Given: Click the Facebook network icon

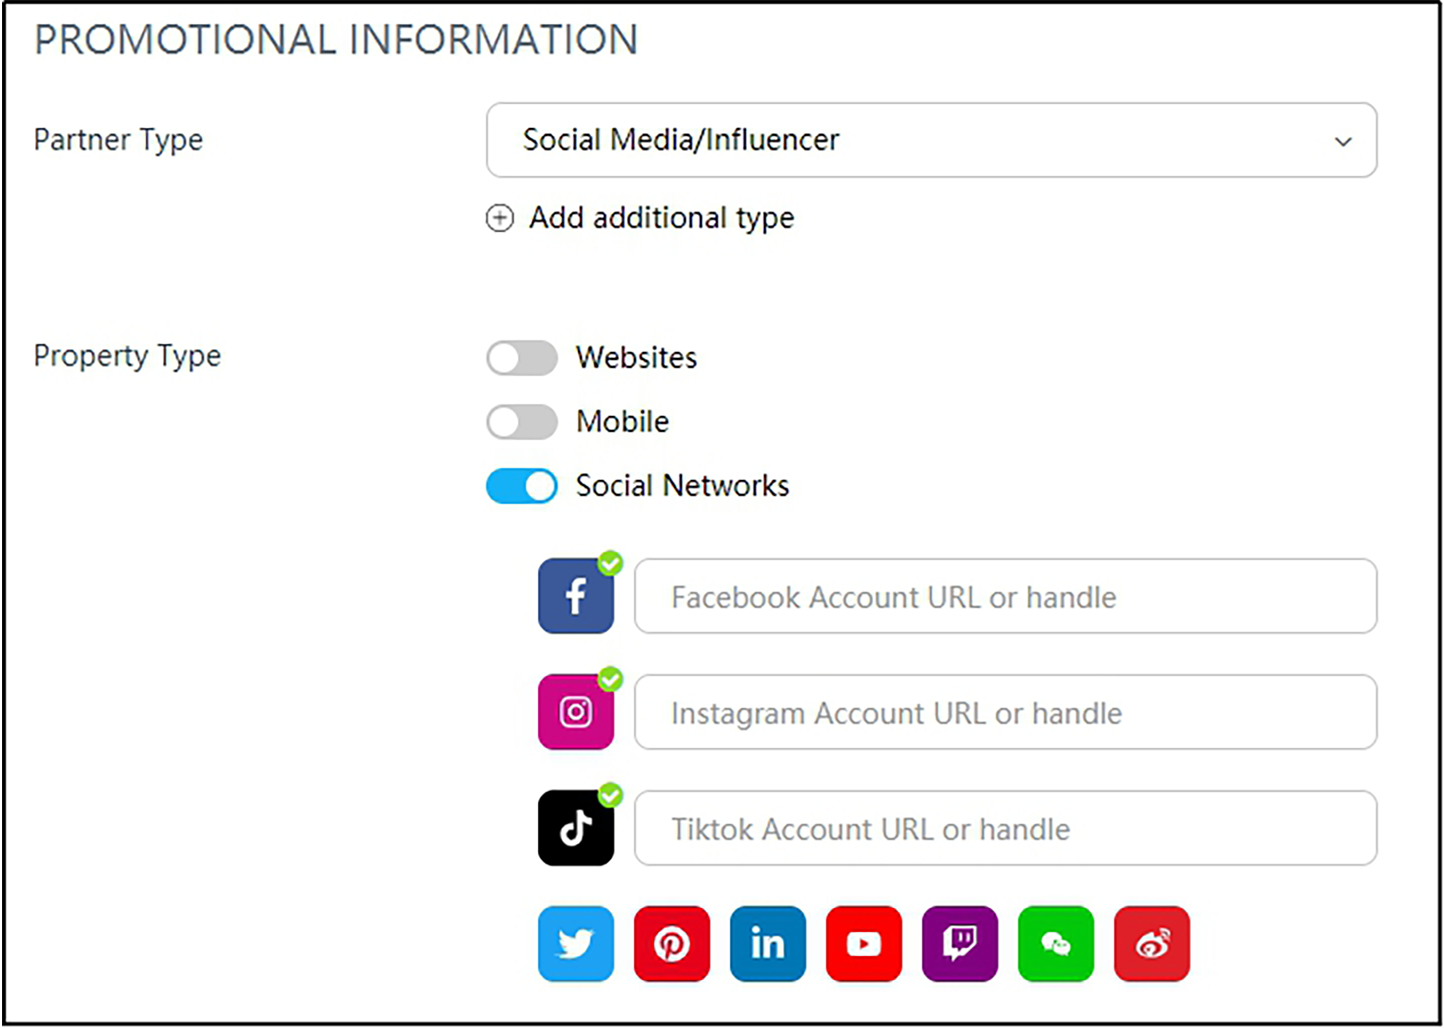Looking at the screenshot, I should 575,597.
